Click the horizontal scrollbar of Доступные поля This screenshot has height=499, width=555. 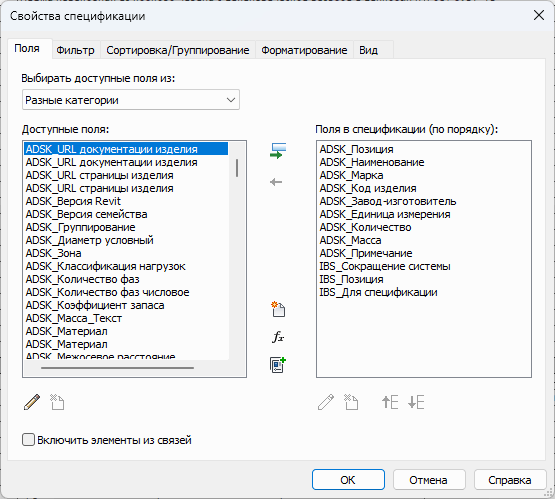[x=117, y=368]
